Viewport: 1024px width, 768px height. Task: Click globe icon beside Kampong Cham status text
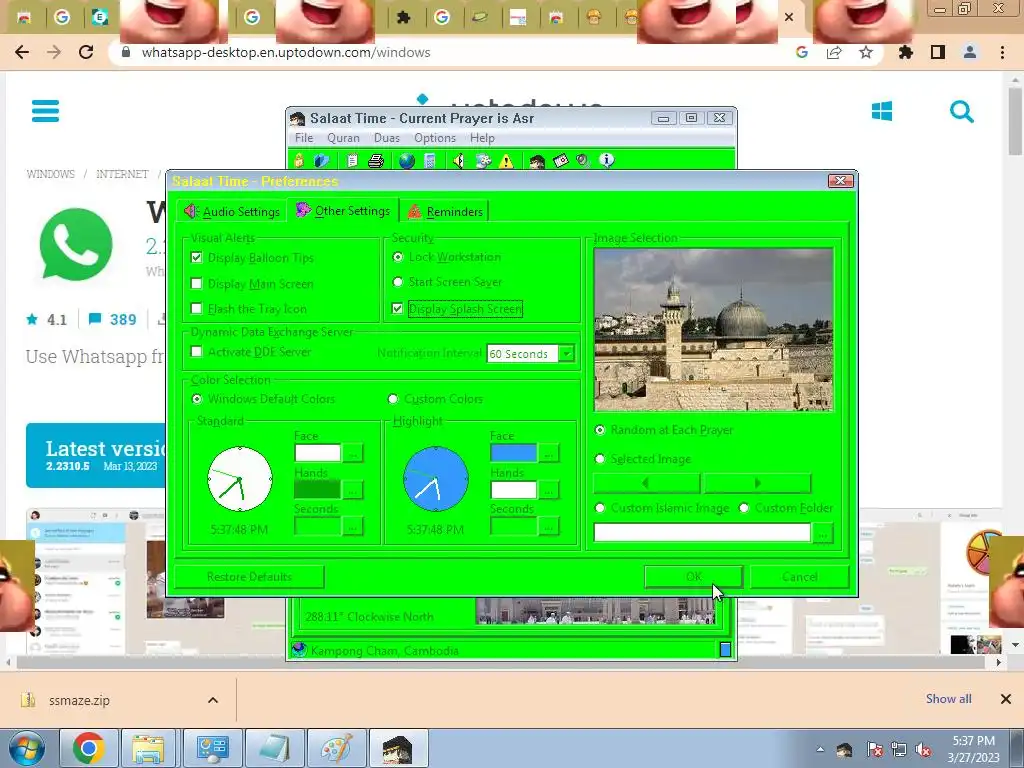tap(299, 650)
